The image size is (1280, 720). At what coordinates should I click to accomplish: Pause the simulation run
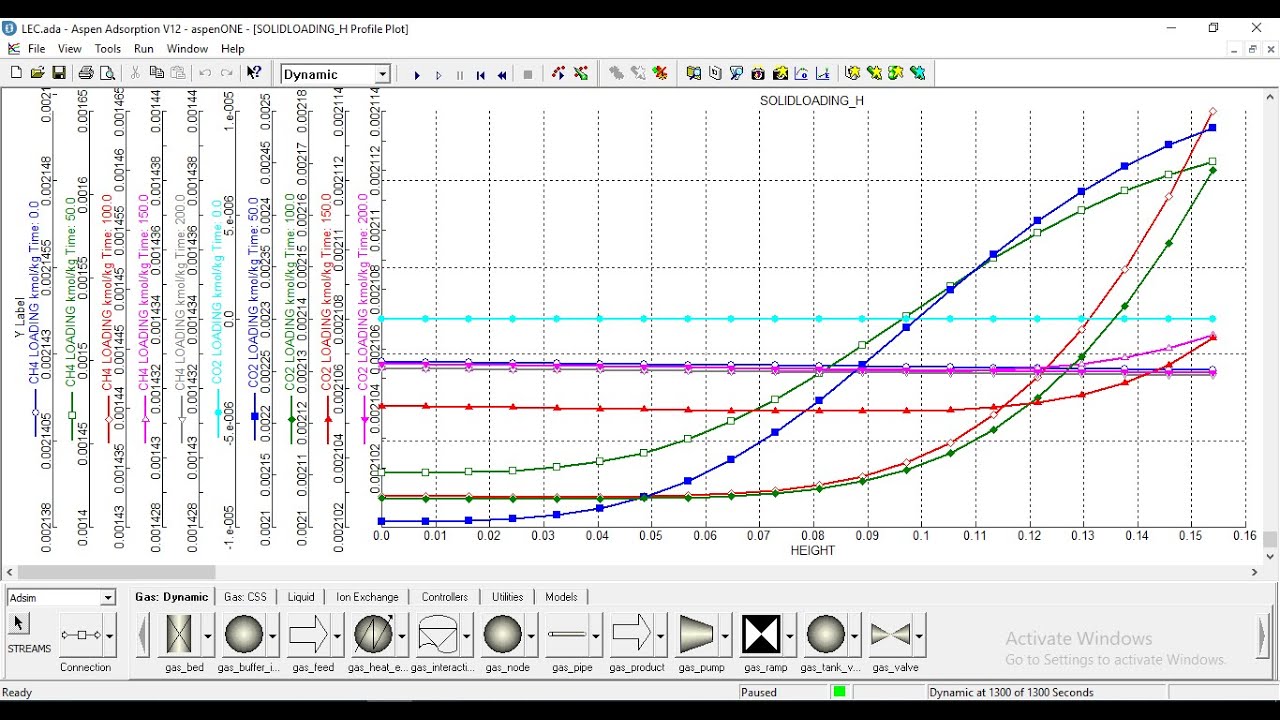point(460,75)
